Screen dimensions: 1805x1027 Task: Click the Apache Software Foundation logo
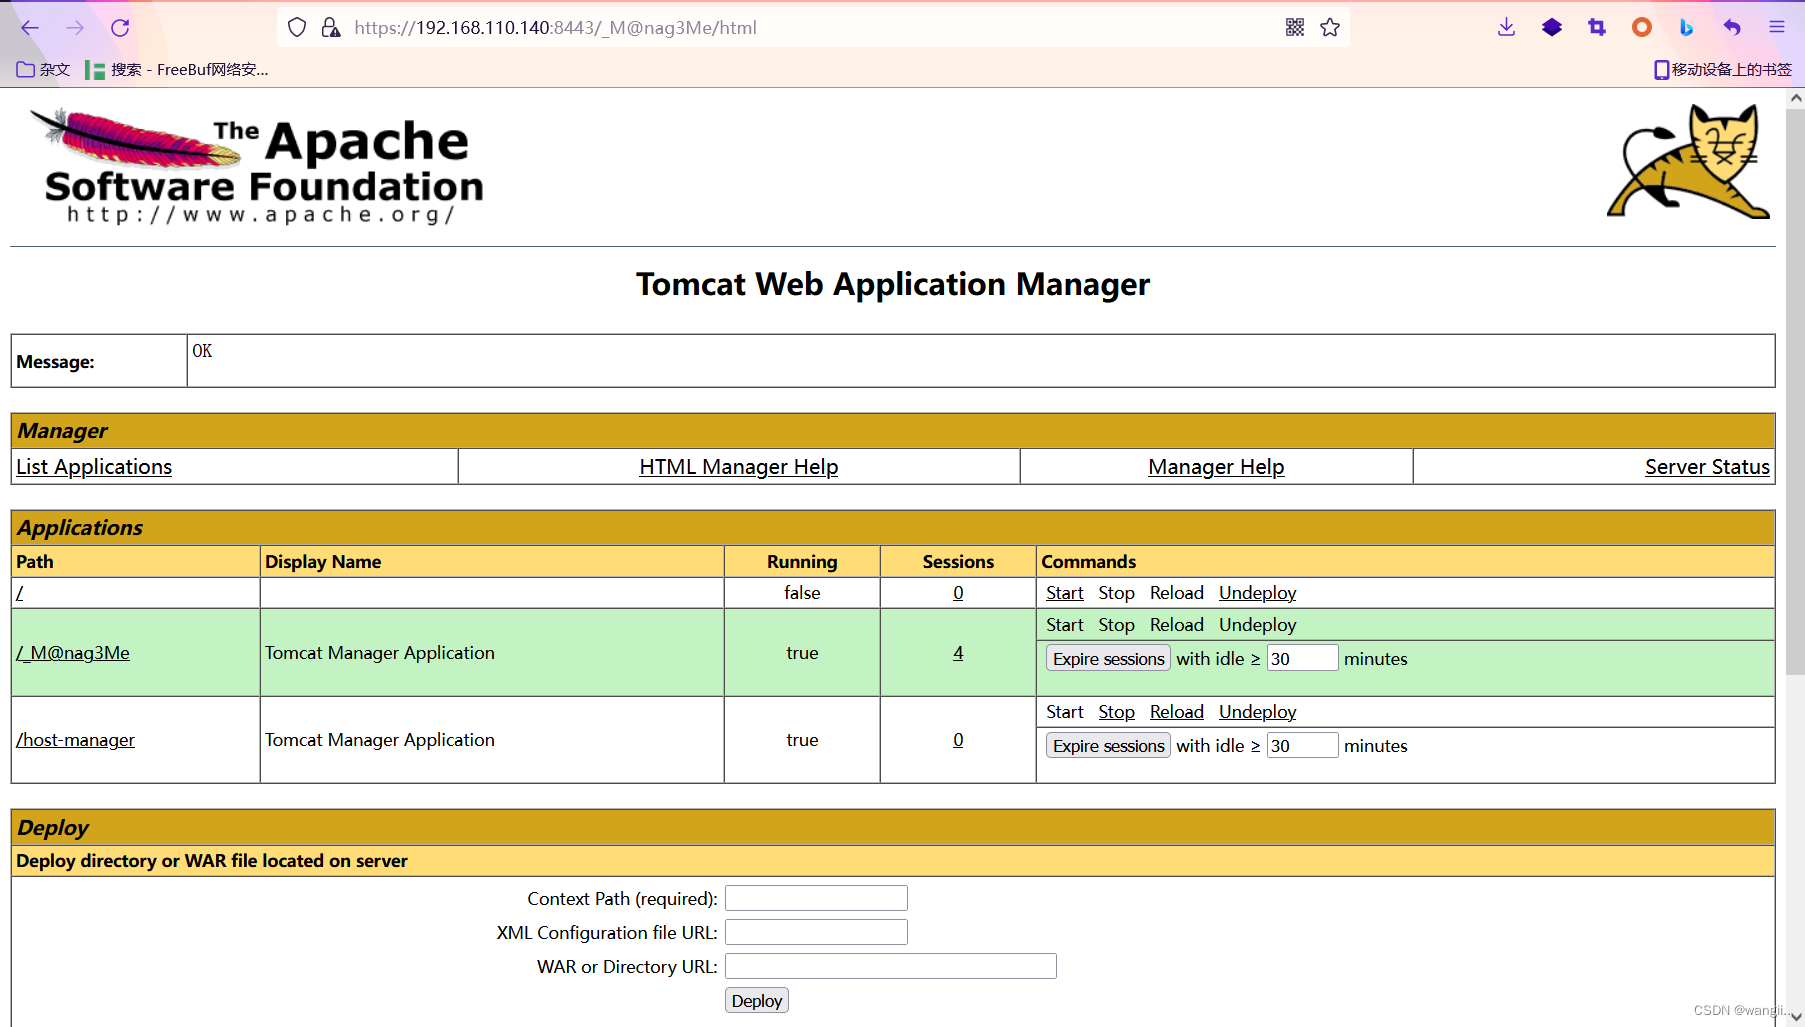point(258,165)
